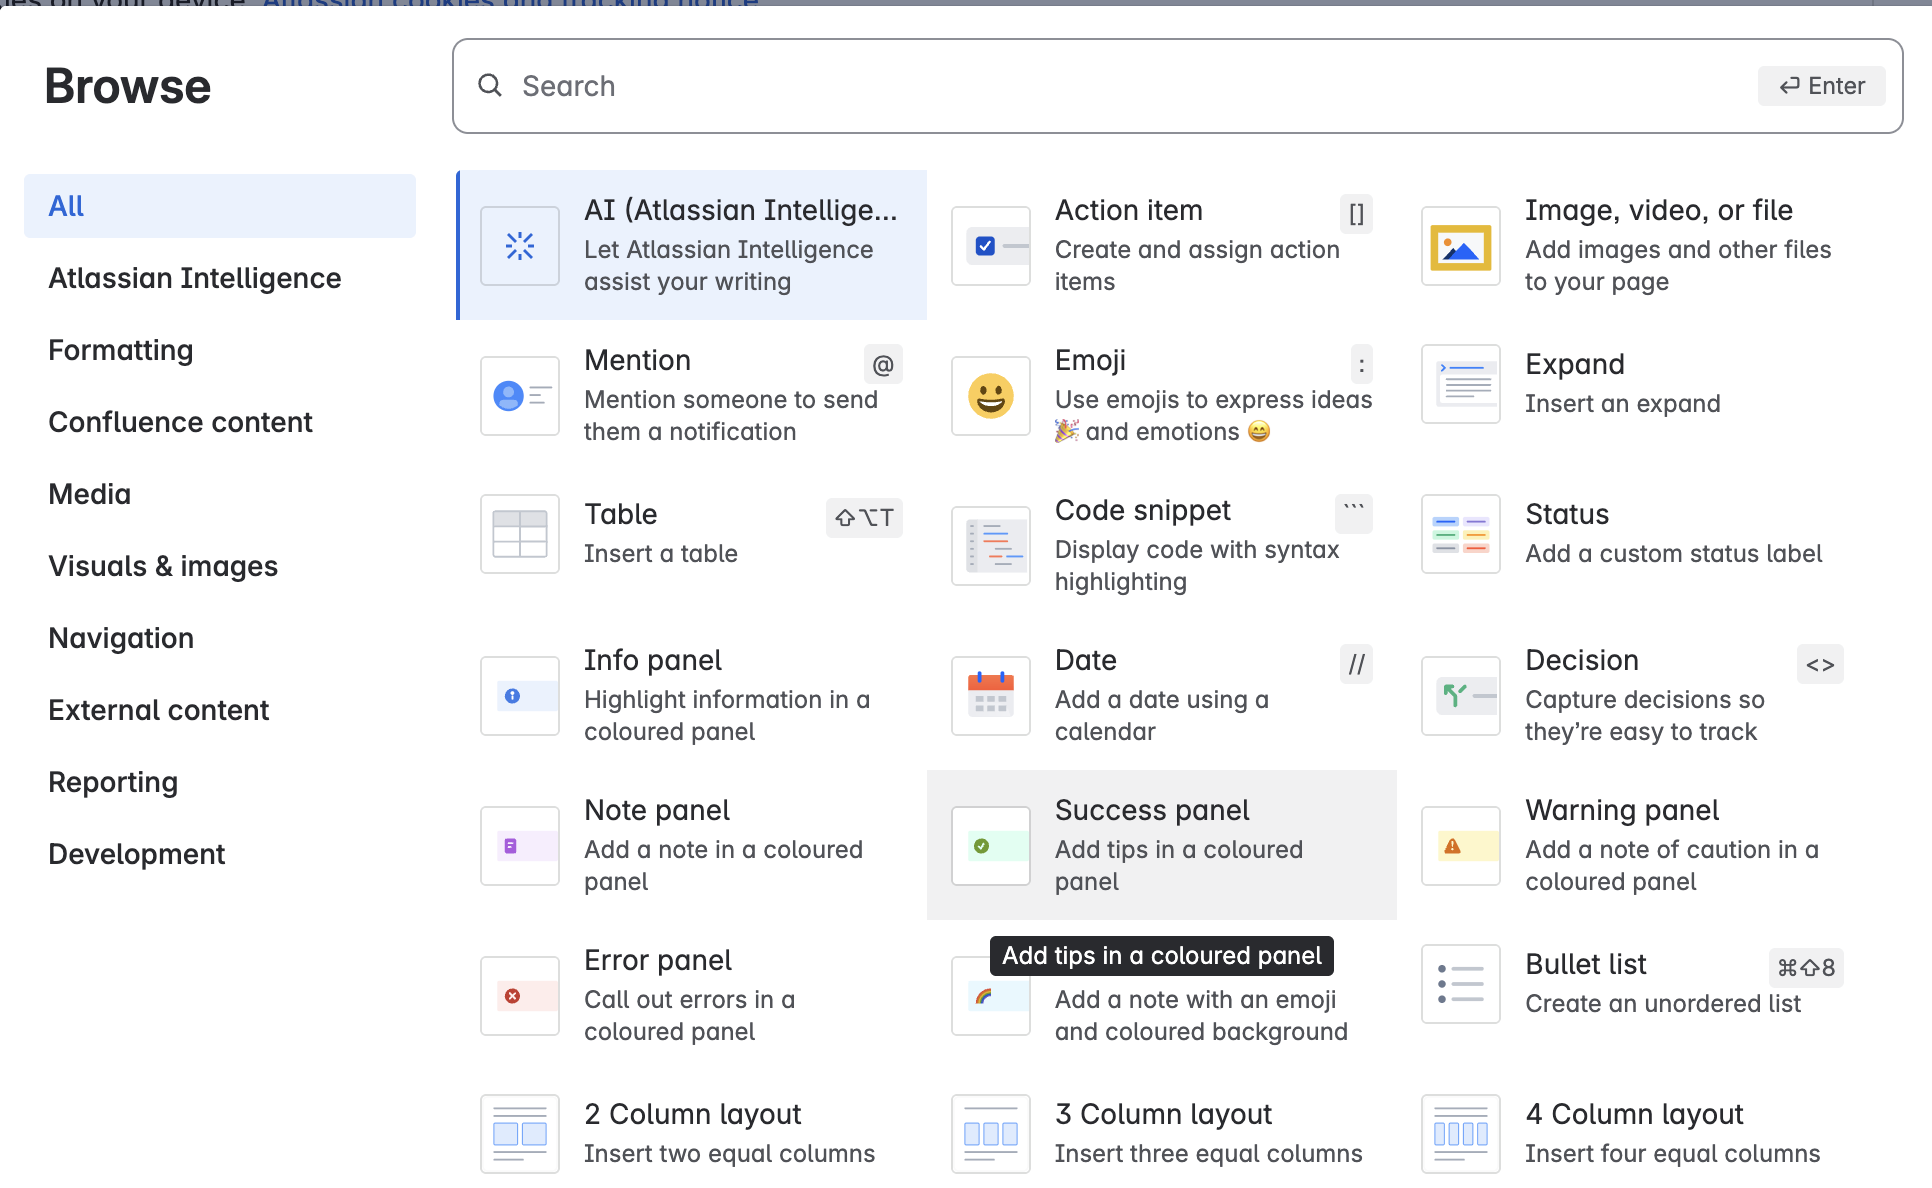Click the search magnifier icon
This screenshot has width=1932, height=1188.
(x=490, y=86)
